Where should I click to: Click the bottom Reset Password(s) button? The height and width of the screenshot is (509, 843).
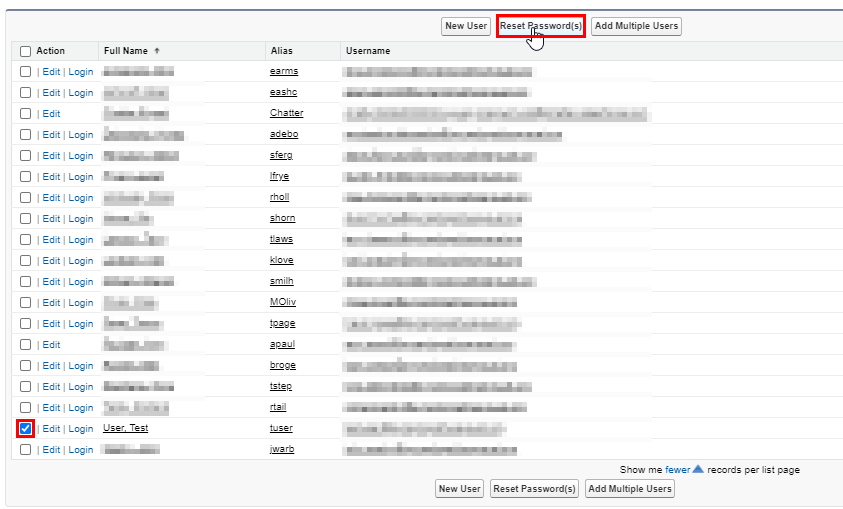[534, 489]
